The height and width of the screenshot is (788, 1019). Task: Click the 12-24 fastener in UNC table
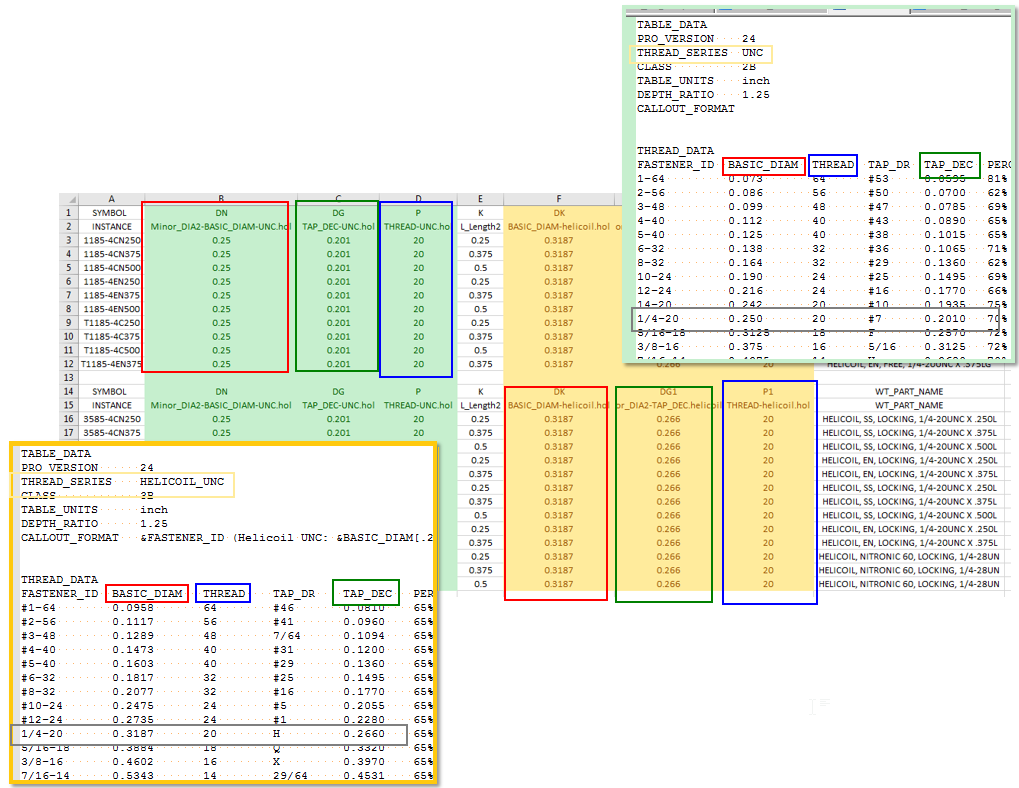point(654,290)
